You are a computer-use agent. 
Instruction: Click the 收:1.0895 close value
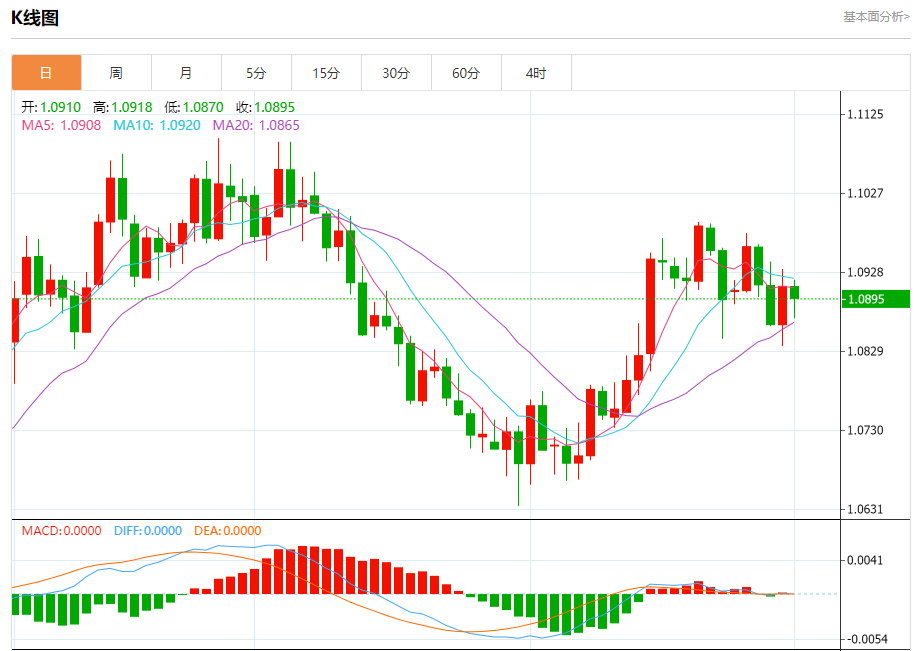point(265,107)
